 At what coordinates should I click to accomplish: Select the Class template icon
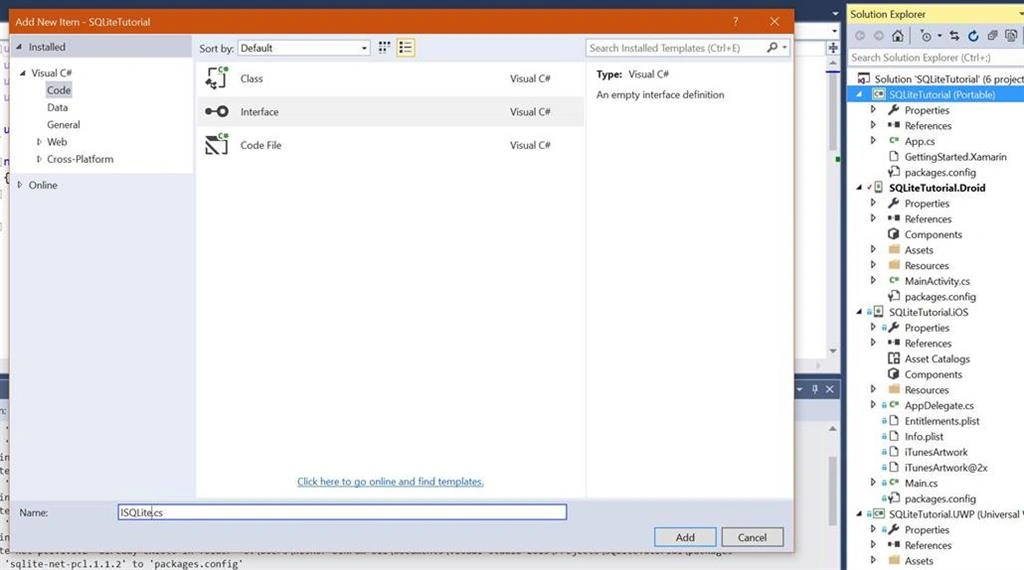click(217, 78)
